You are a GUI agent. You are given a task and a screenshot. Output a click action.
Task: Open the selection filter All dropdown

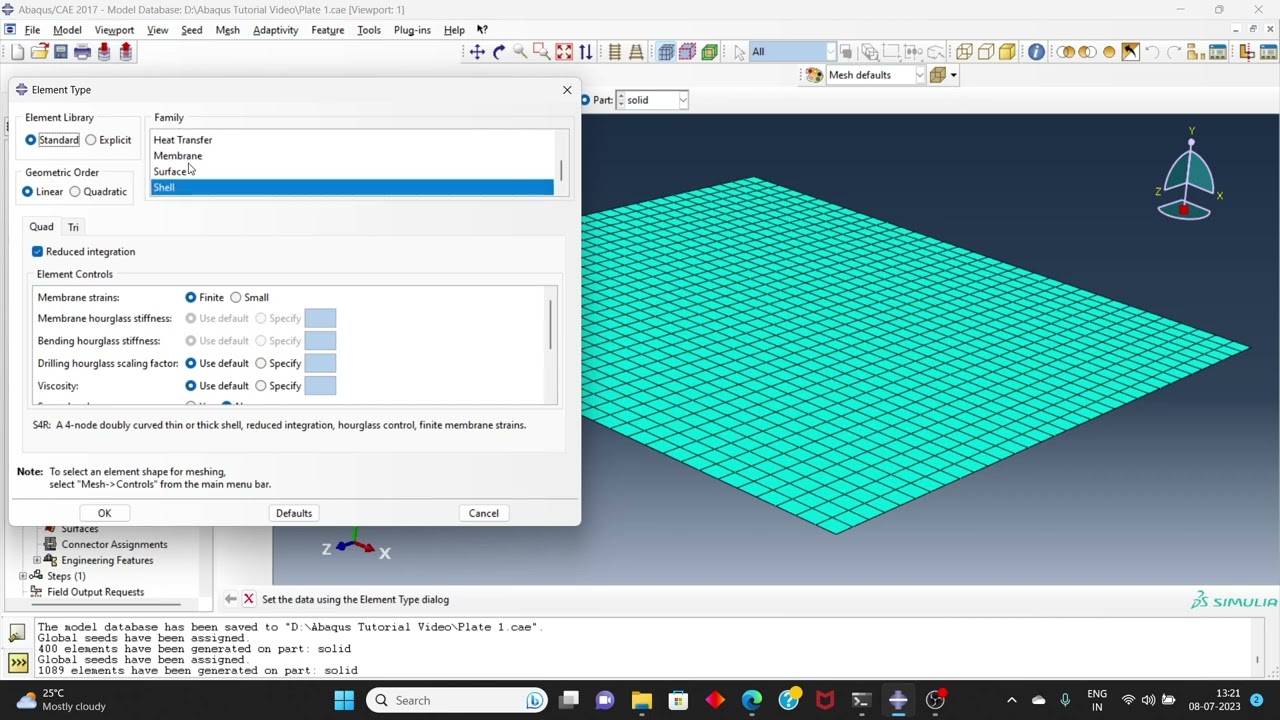pyautogui.click(x=830, y=52)
